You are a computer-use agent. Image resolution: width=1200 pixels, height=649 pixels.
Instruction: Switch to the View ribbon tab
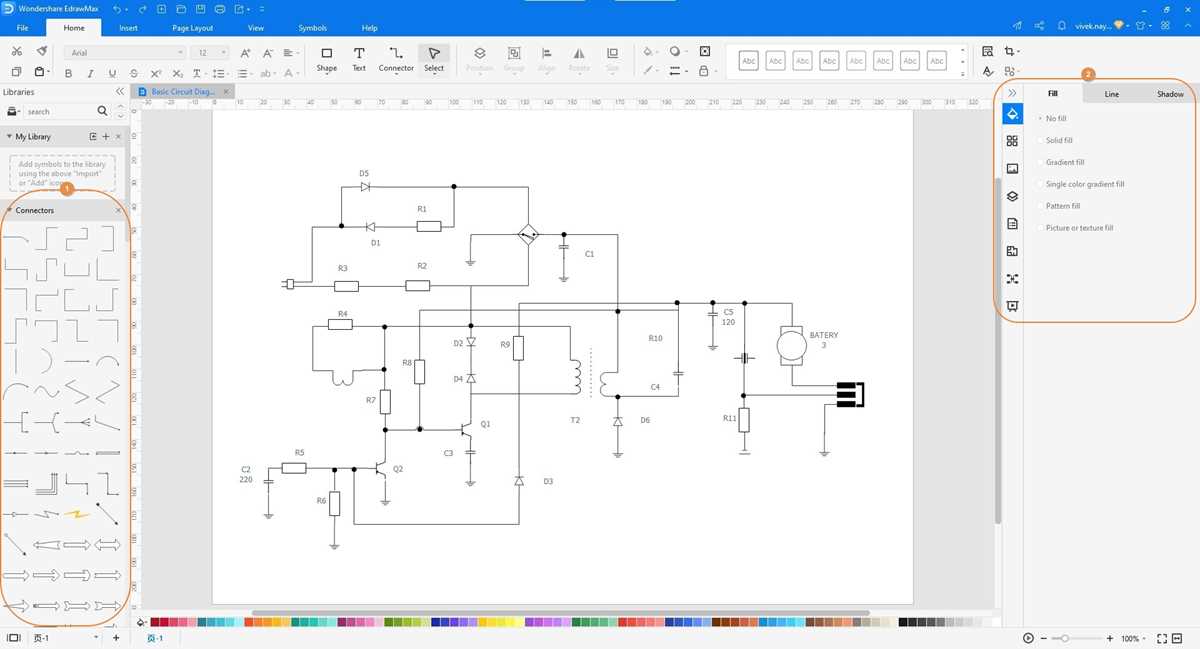[256, 28]
